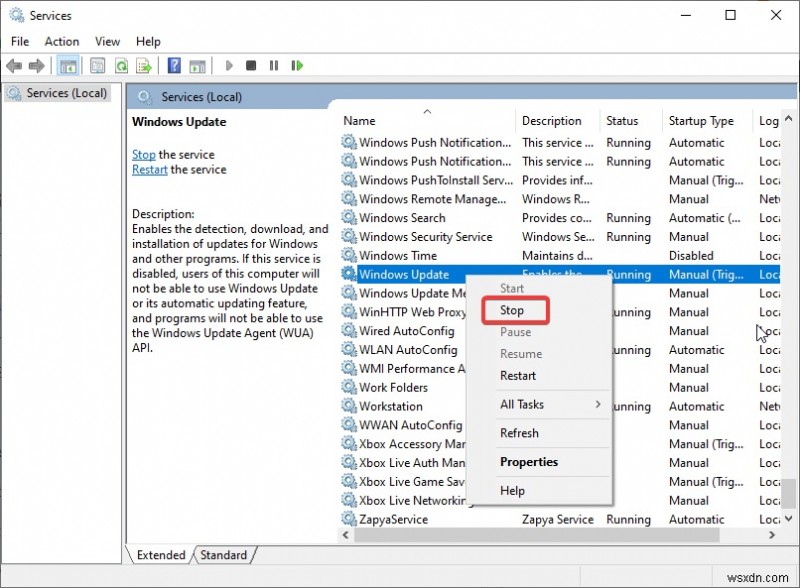Open the Help toolbar icon

click(174, 65)
